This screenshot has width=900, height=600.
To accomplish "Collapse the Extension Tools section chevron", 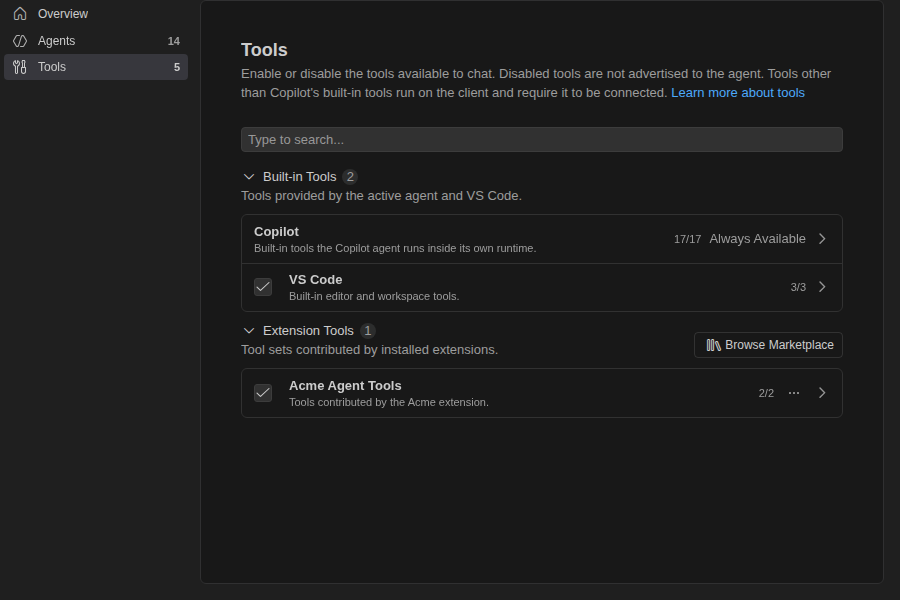I will tap(249, 331).
